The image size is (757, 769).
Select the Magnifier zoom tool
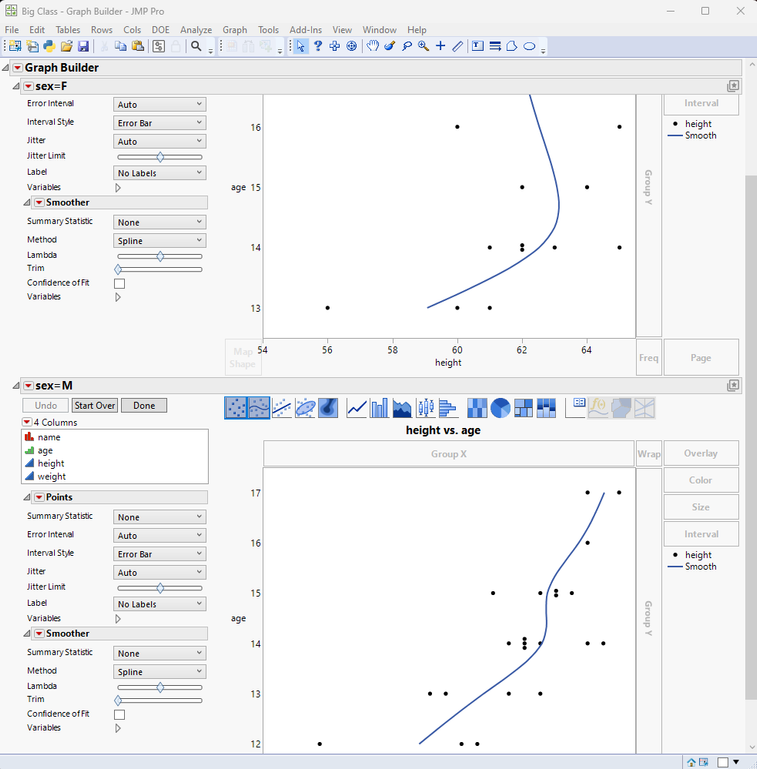[424, 46]
